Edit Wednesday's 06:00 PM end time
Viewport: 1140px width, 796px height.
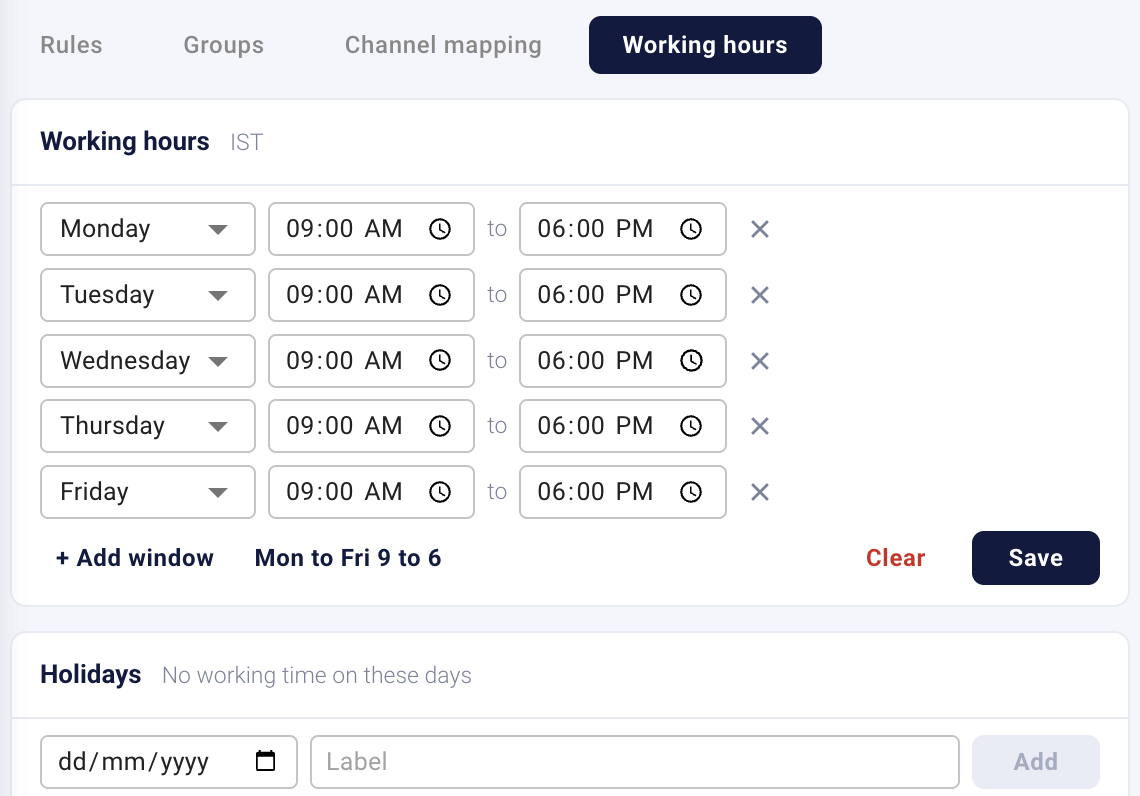pyautogui.click(x=623, y=361)
